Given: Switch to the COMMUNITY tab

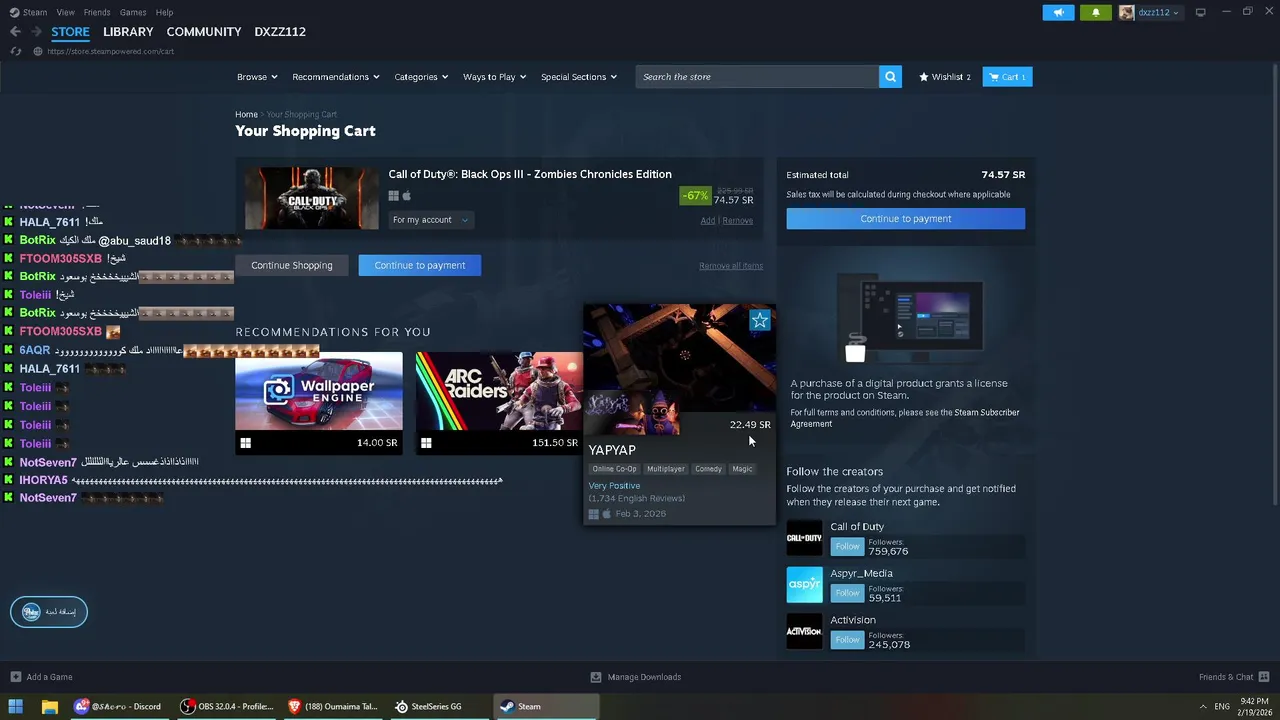Looking at the screenshot, I should 204,32.
